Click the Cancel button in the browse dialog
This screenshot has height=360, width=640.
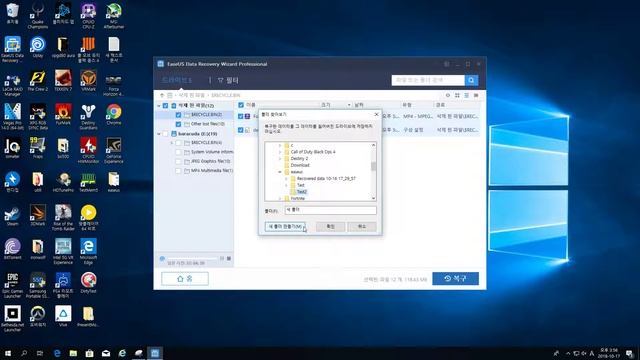tap(362, 227)
